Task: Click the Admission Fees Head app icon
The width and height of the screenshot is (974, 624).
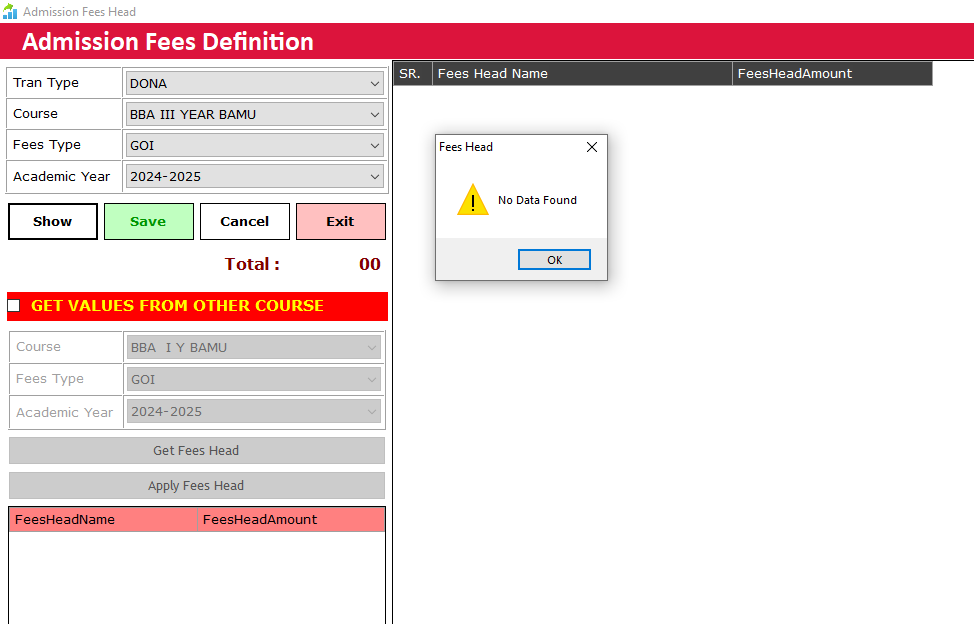Action: pyautogui.click(x=10, y=12)
